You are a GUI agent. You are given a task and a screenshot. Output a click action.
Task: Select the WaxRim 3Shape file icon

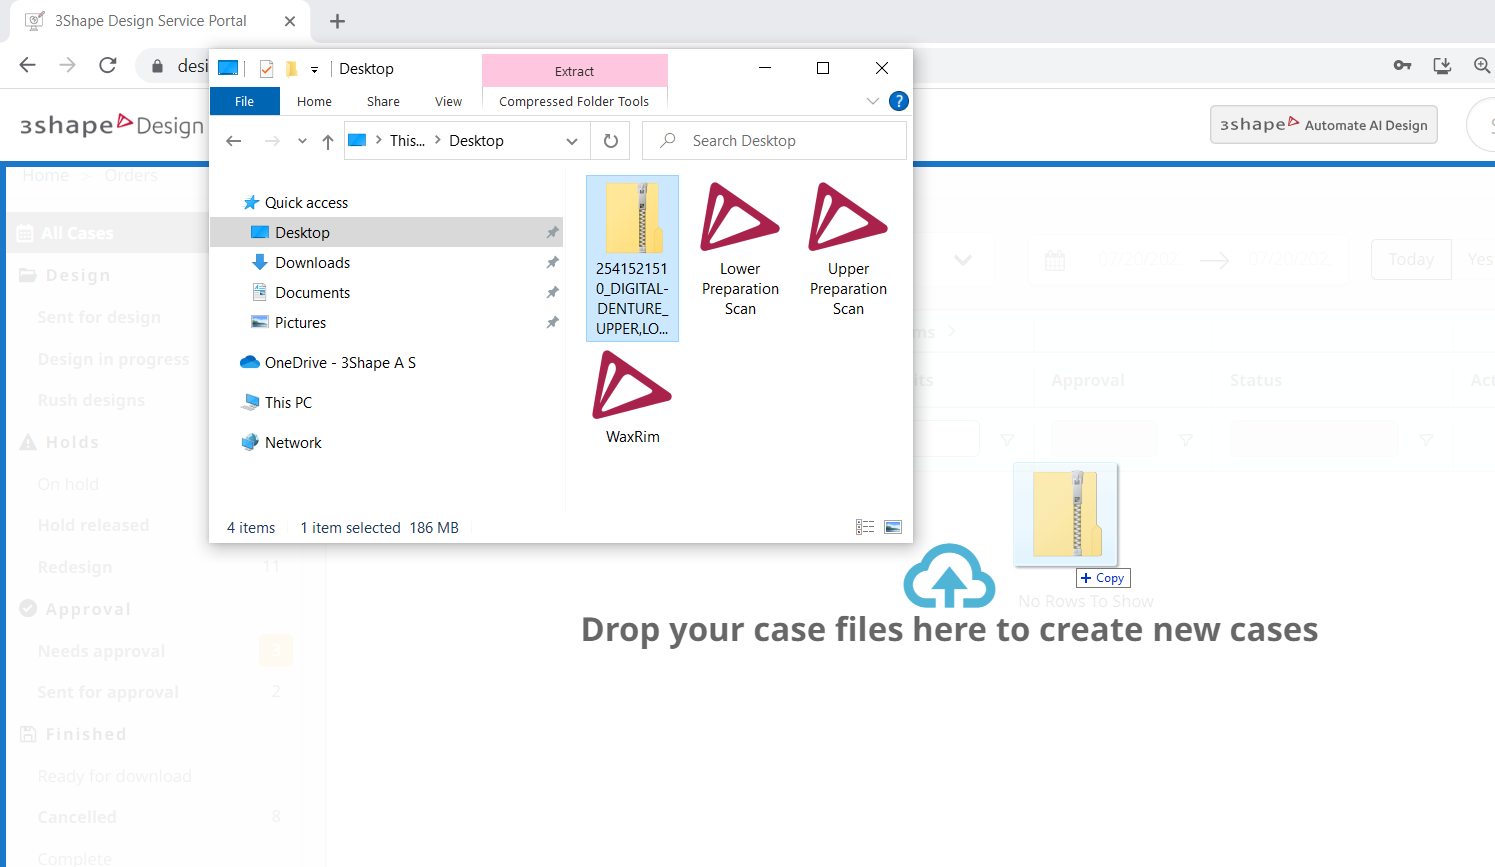click(632, 386)
